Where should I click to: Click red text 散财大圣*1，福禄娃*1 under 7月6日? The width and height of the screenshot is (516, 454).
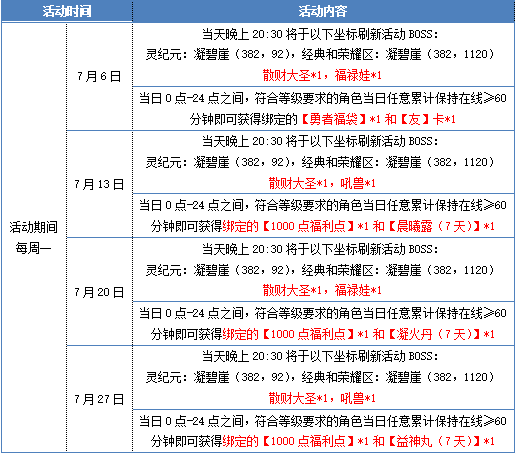coord(322,75)
